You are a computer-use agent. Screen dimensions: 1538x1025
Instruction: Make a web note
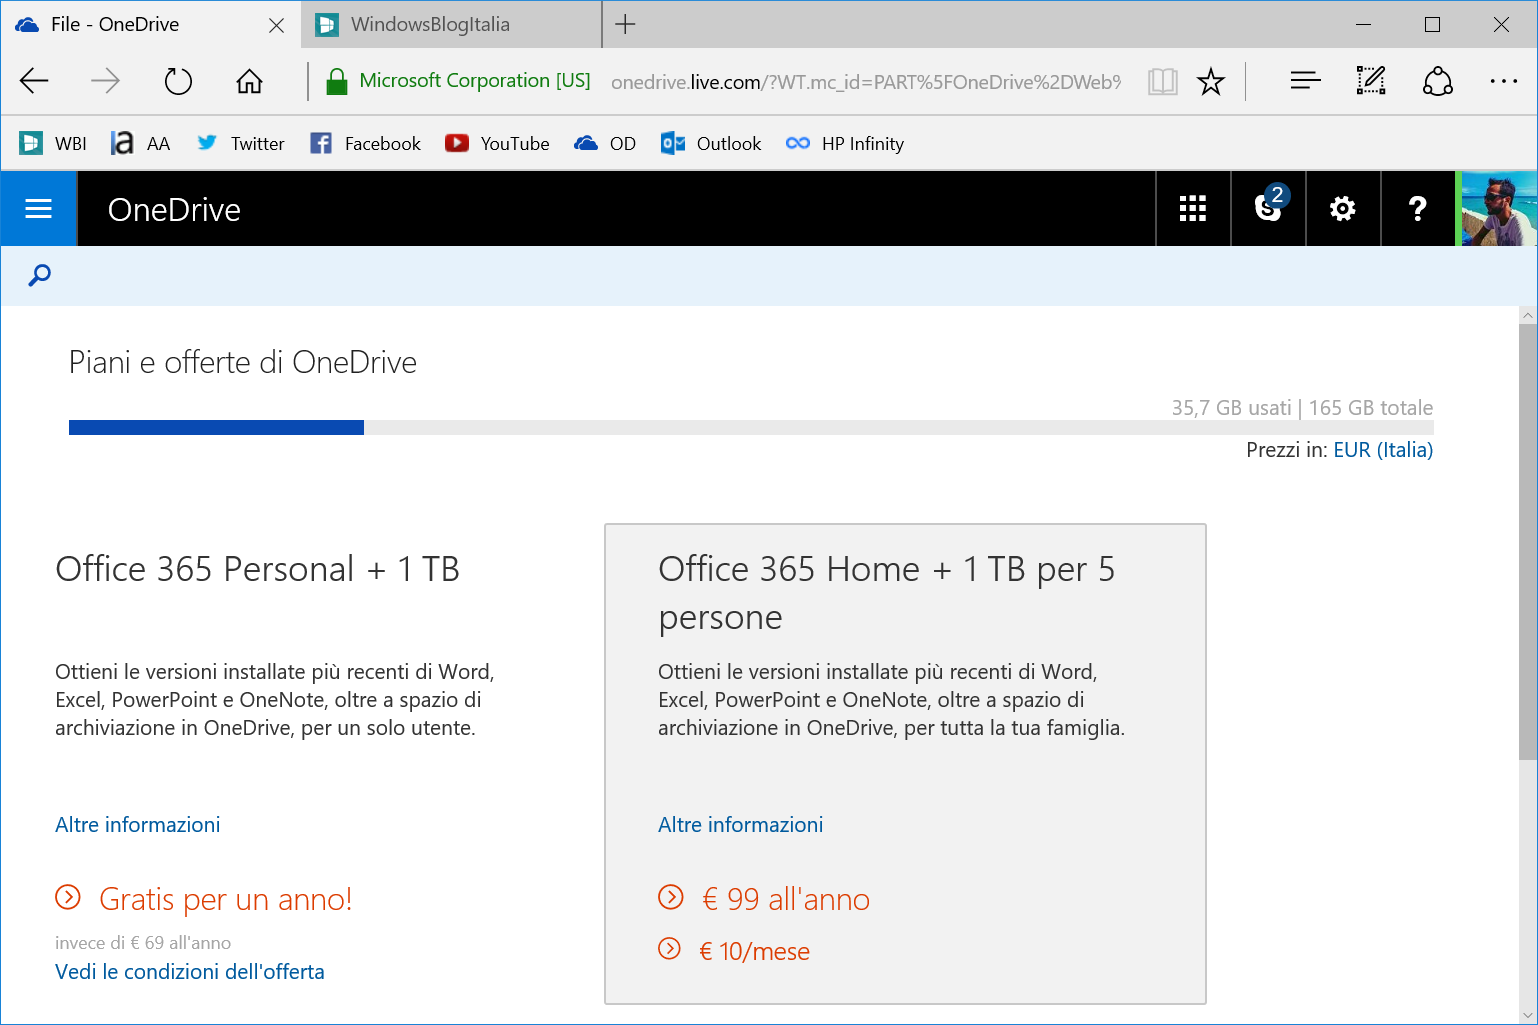1371,81
